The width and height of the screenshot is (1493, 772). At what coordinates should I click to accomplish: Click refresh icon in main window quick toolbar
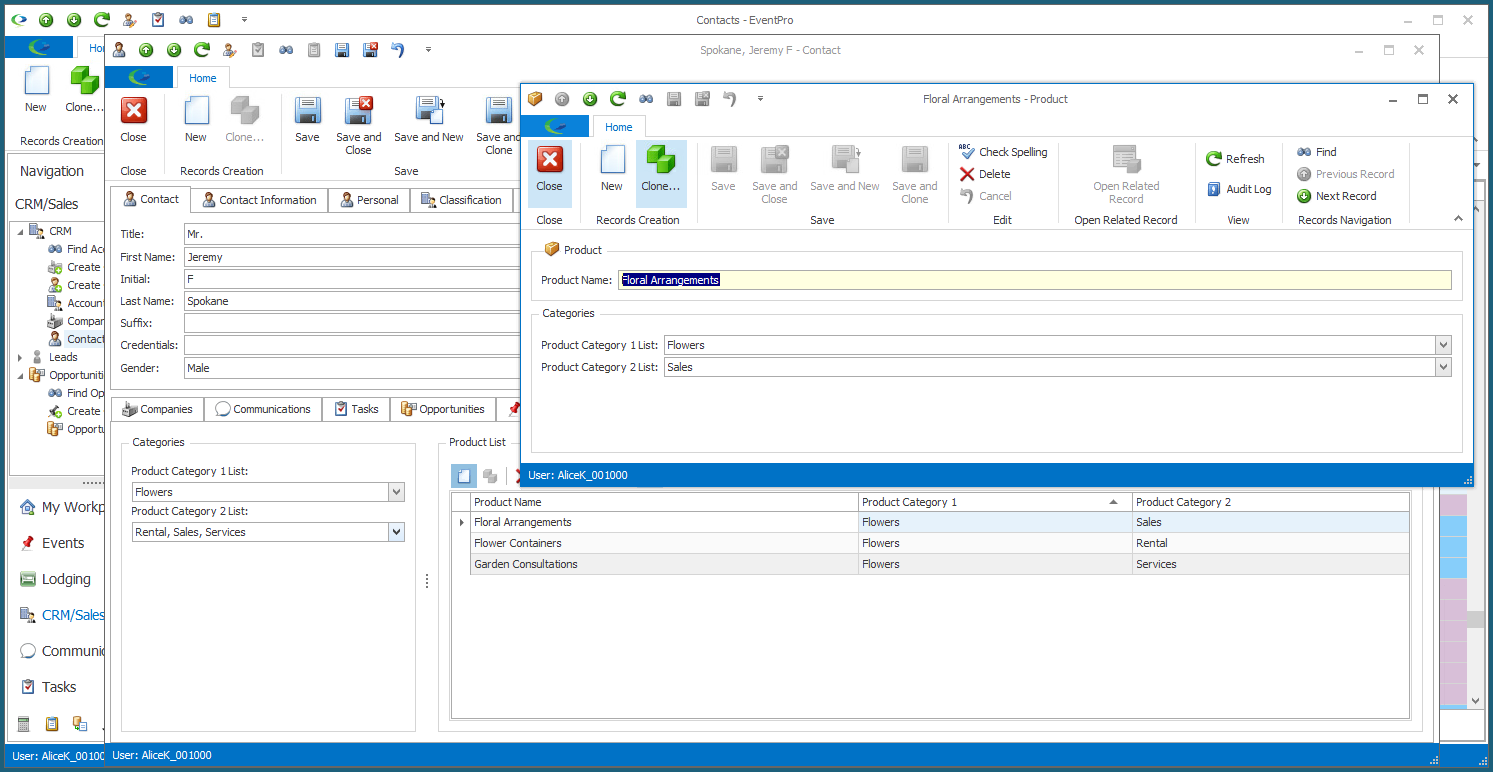tap(102, 20)
